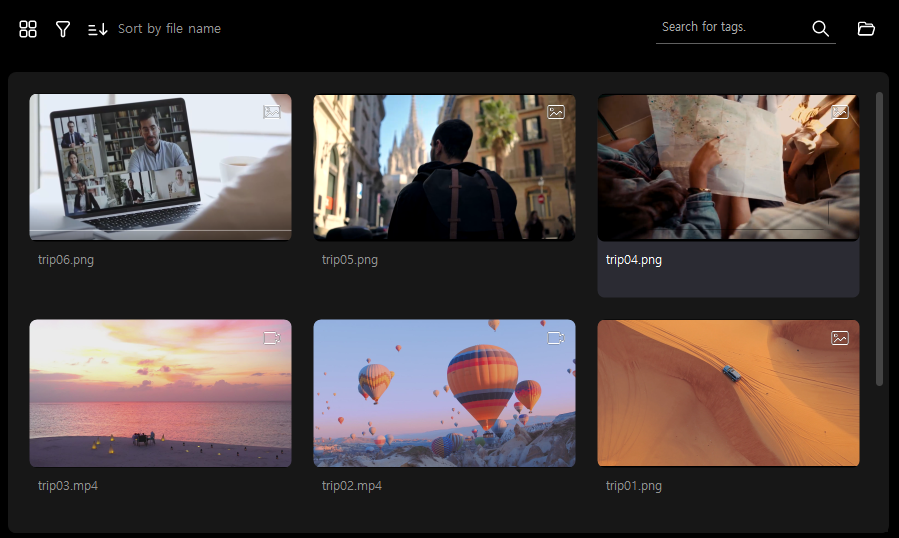Image resolution: width=899 pixels, height=538 pixels.
Task: Select the backpacker city street thumbnail
Action: [444, 167]
